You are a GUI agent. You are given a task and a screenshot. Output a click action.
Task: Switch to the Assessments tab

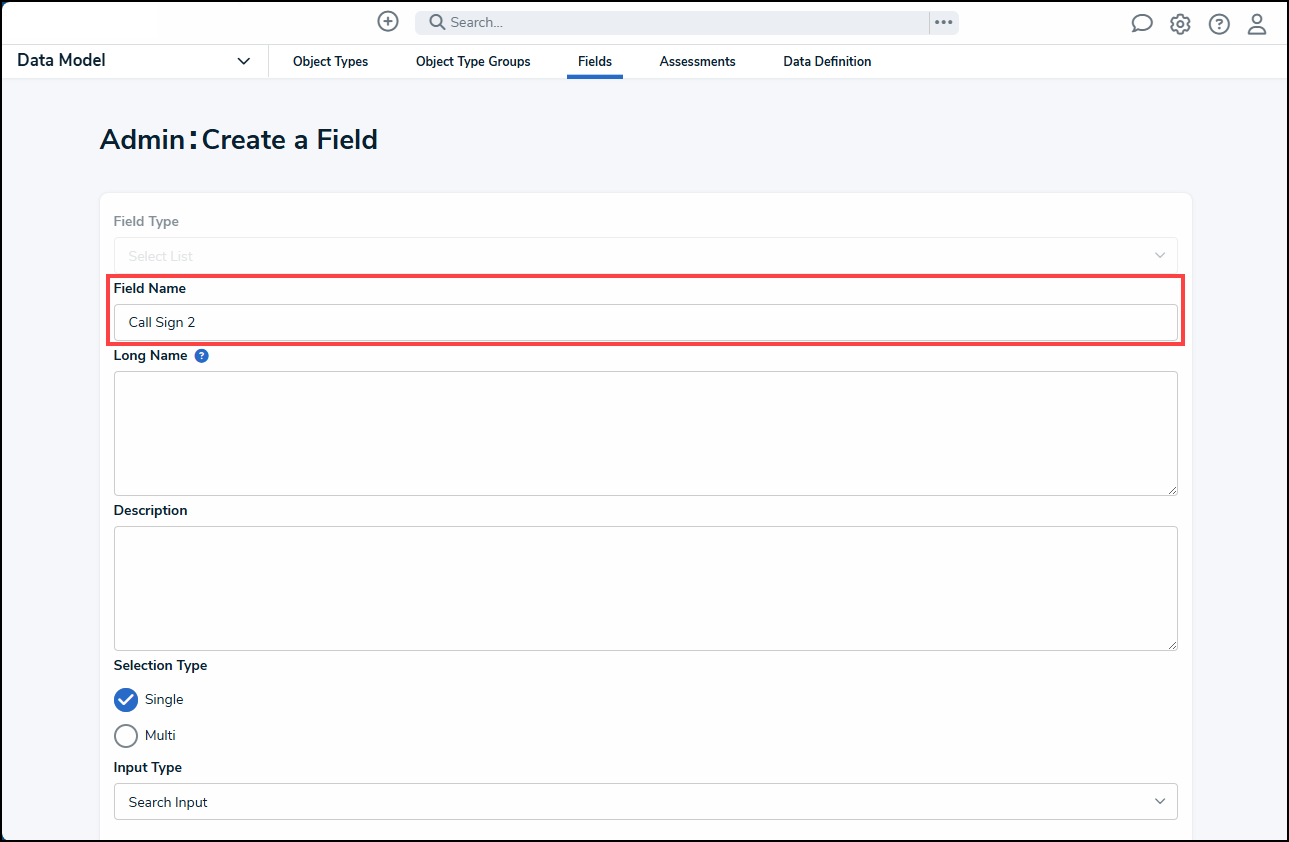[697, 61]
